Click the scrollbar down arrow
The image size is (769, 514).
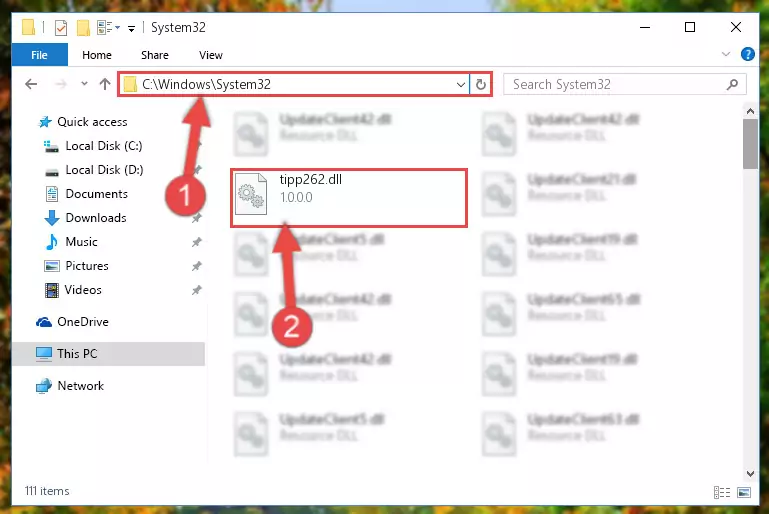tap(750, 473)
